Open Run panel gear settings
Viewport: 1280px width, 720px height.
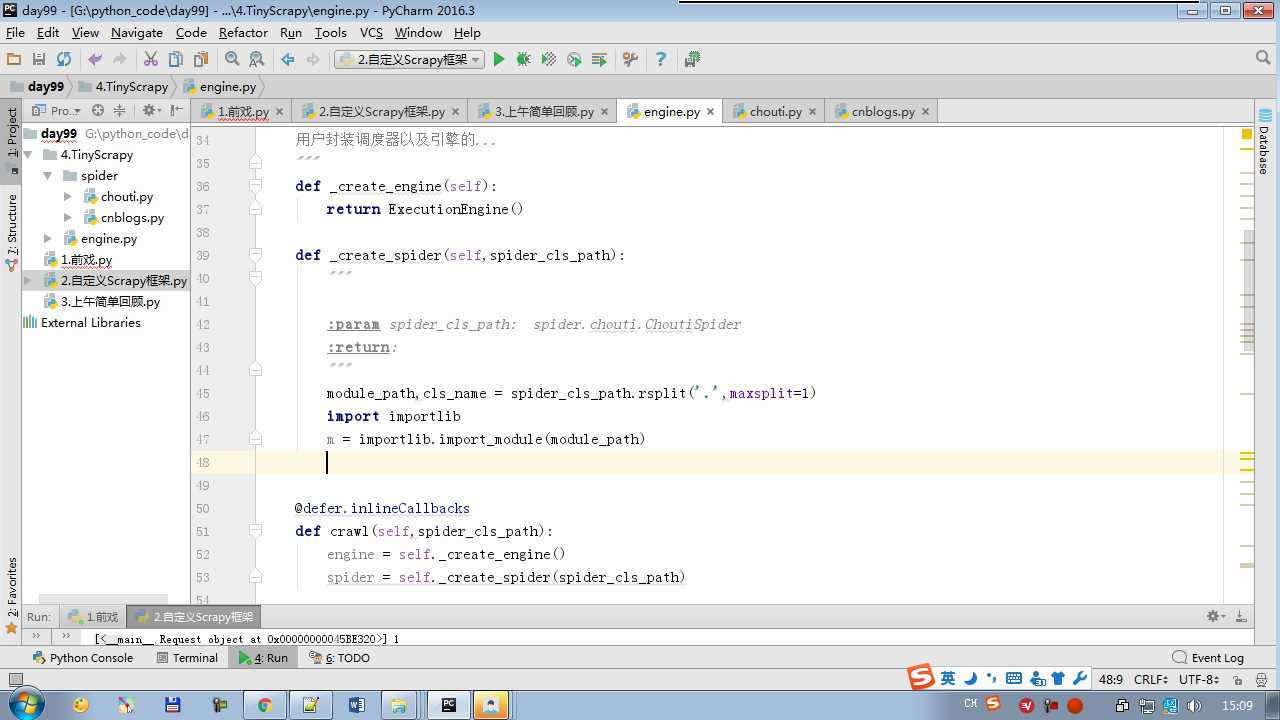coord(1215,617)
